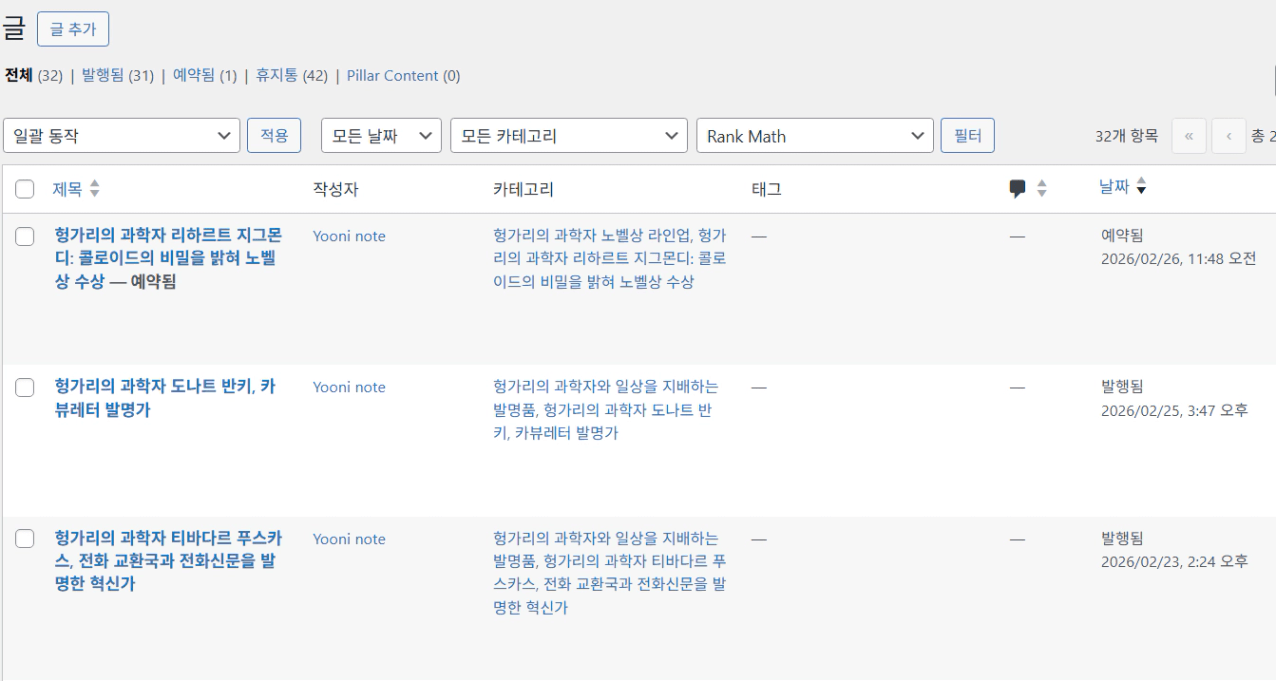Go to first page pagination arrow

(1188, 136)
